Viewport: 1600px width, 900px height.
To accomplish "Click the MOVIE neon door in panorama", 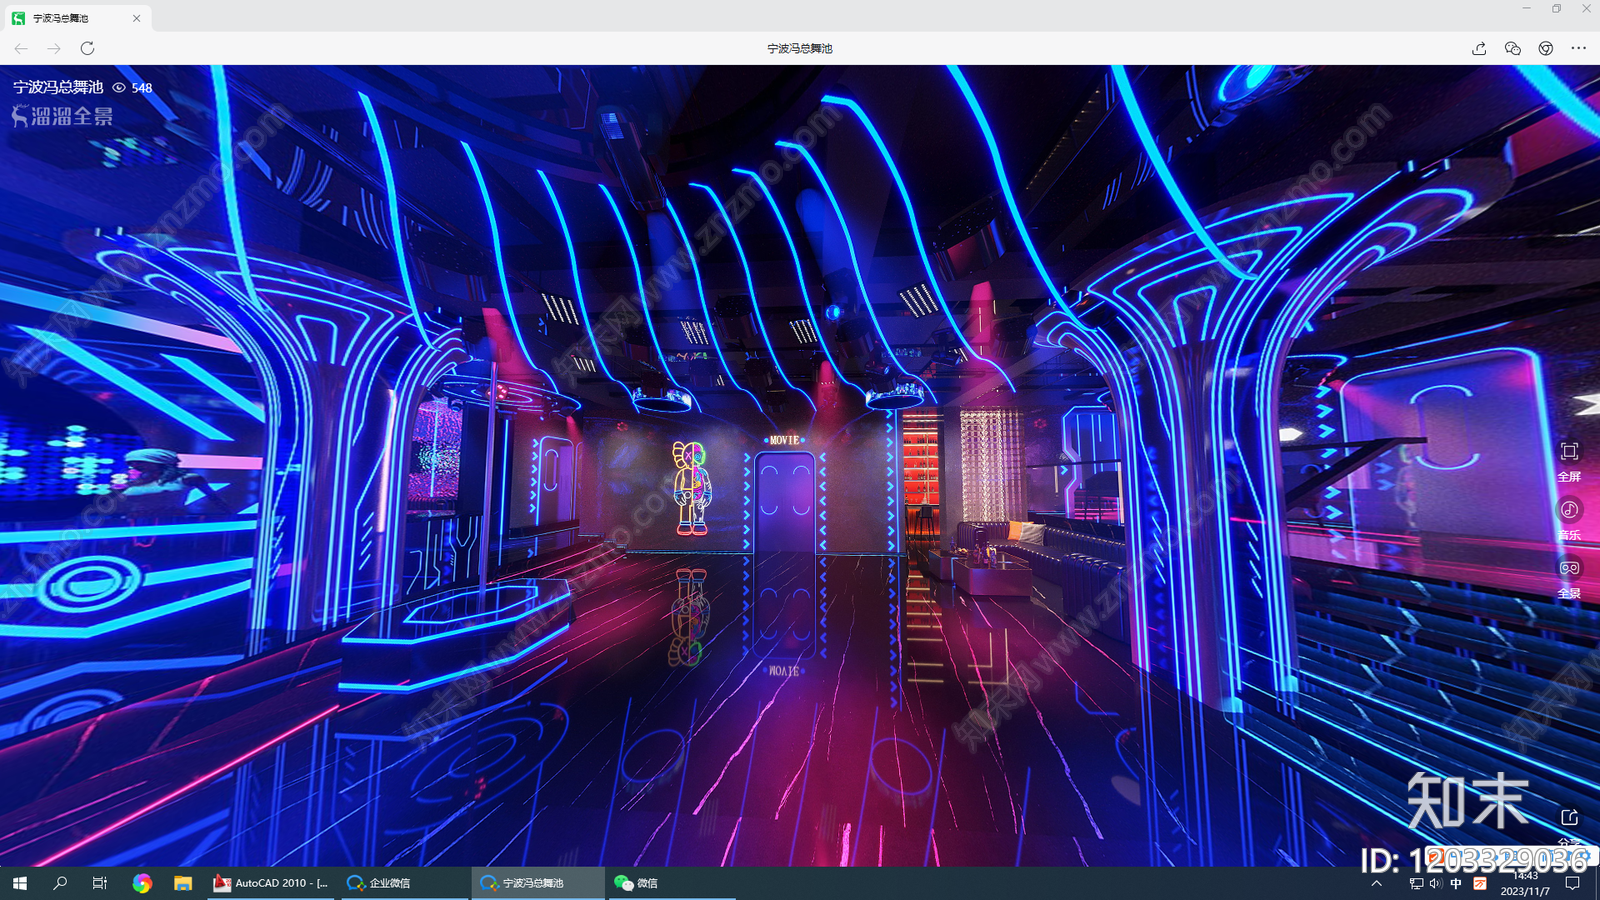I will click(x=785, y=500).
